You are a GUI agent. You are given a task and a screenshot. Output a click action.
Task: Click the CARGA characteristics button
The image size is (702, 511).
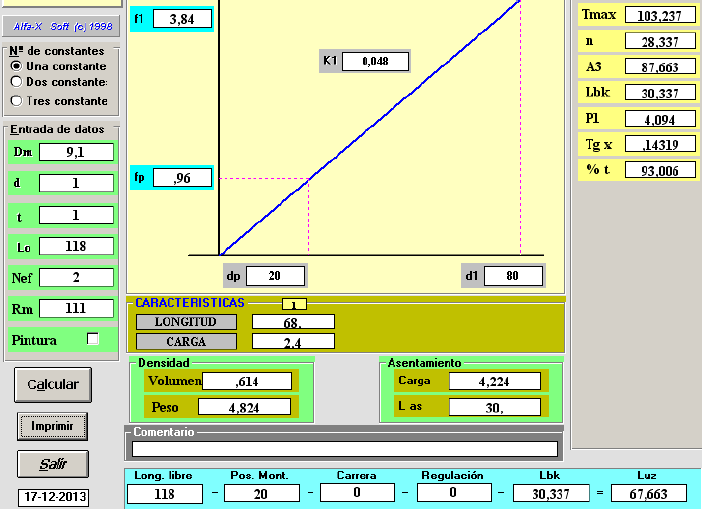point(186,342)
